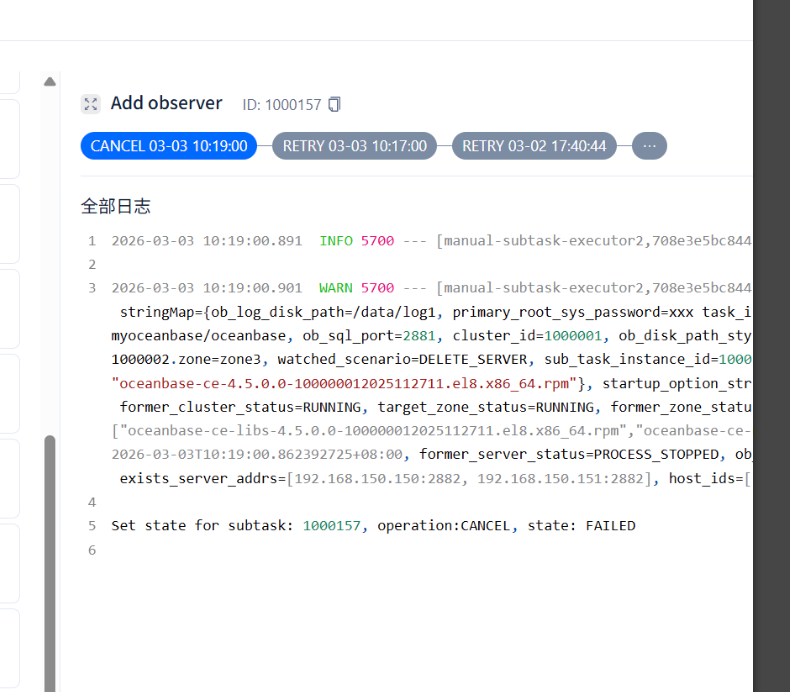Click log line number 5

coord(92,526)
